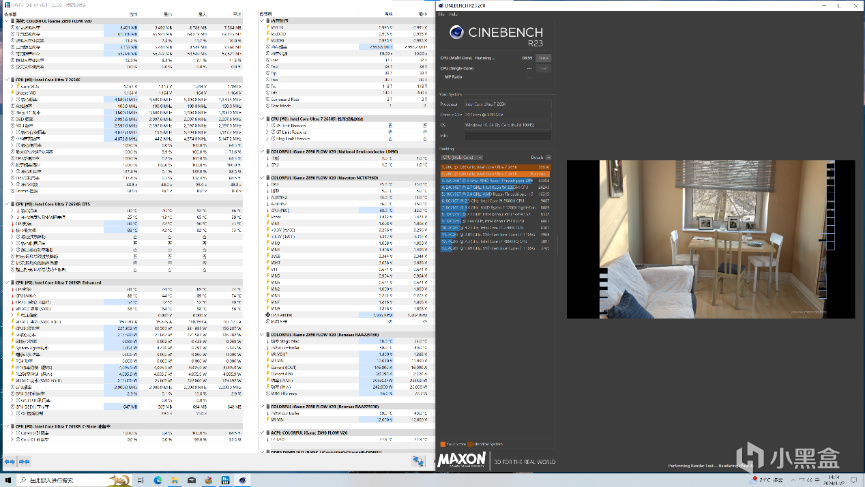Toggle the ranking Details checkbox
This screenshot has width=865, height=487.
coord(548,158)
